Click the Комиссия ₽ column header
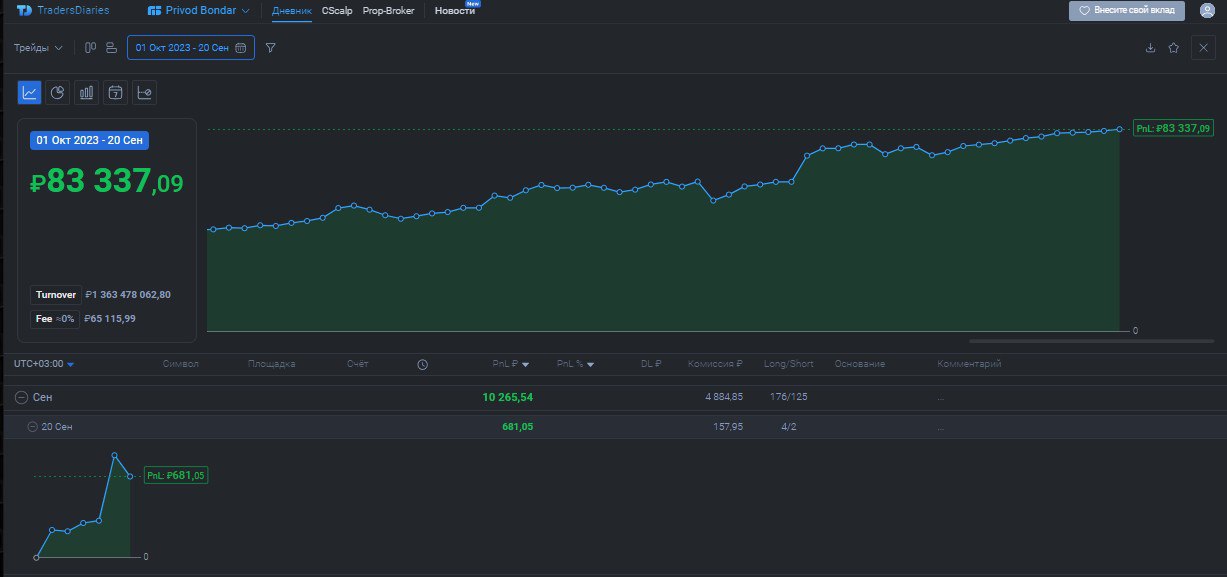Screen dimensions: 1227x577 pyautogui.click(x=715, y=364)
